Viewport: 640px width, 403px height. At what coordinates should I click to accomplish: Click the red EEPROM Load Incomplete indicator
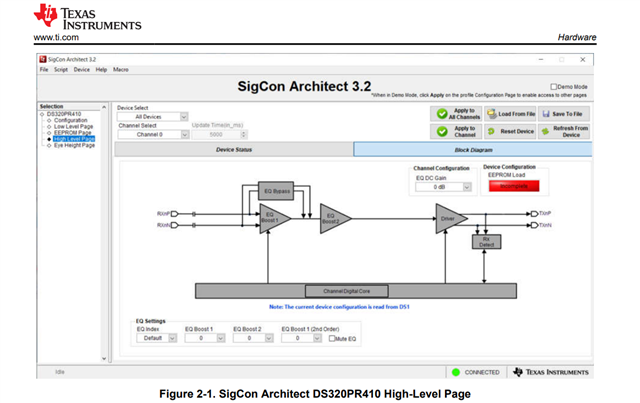(x=514, y=186)
